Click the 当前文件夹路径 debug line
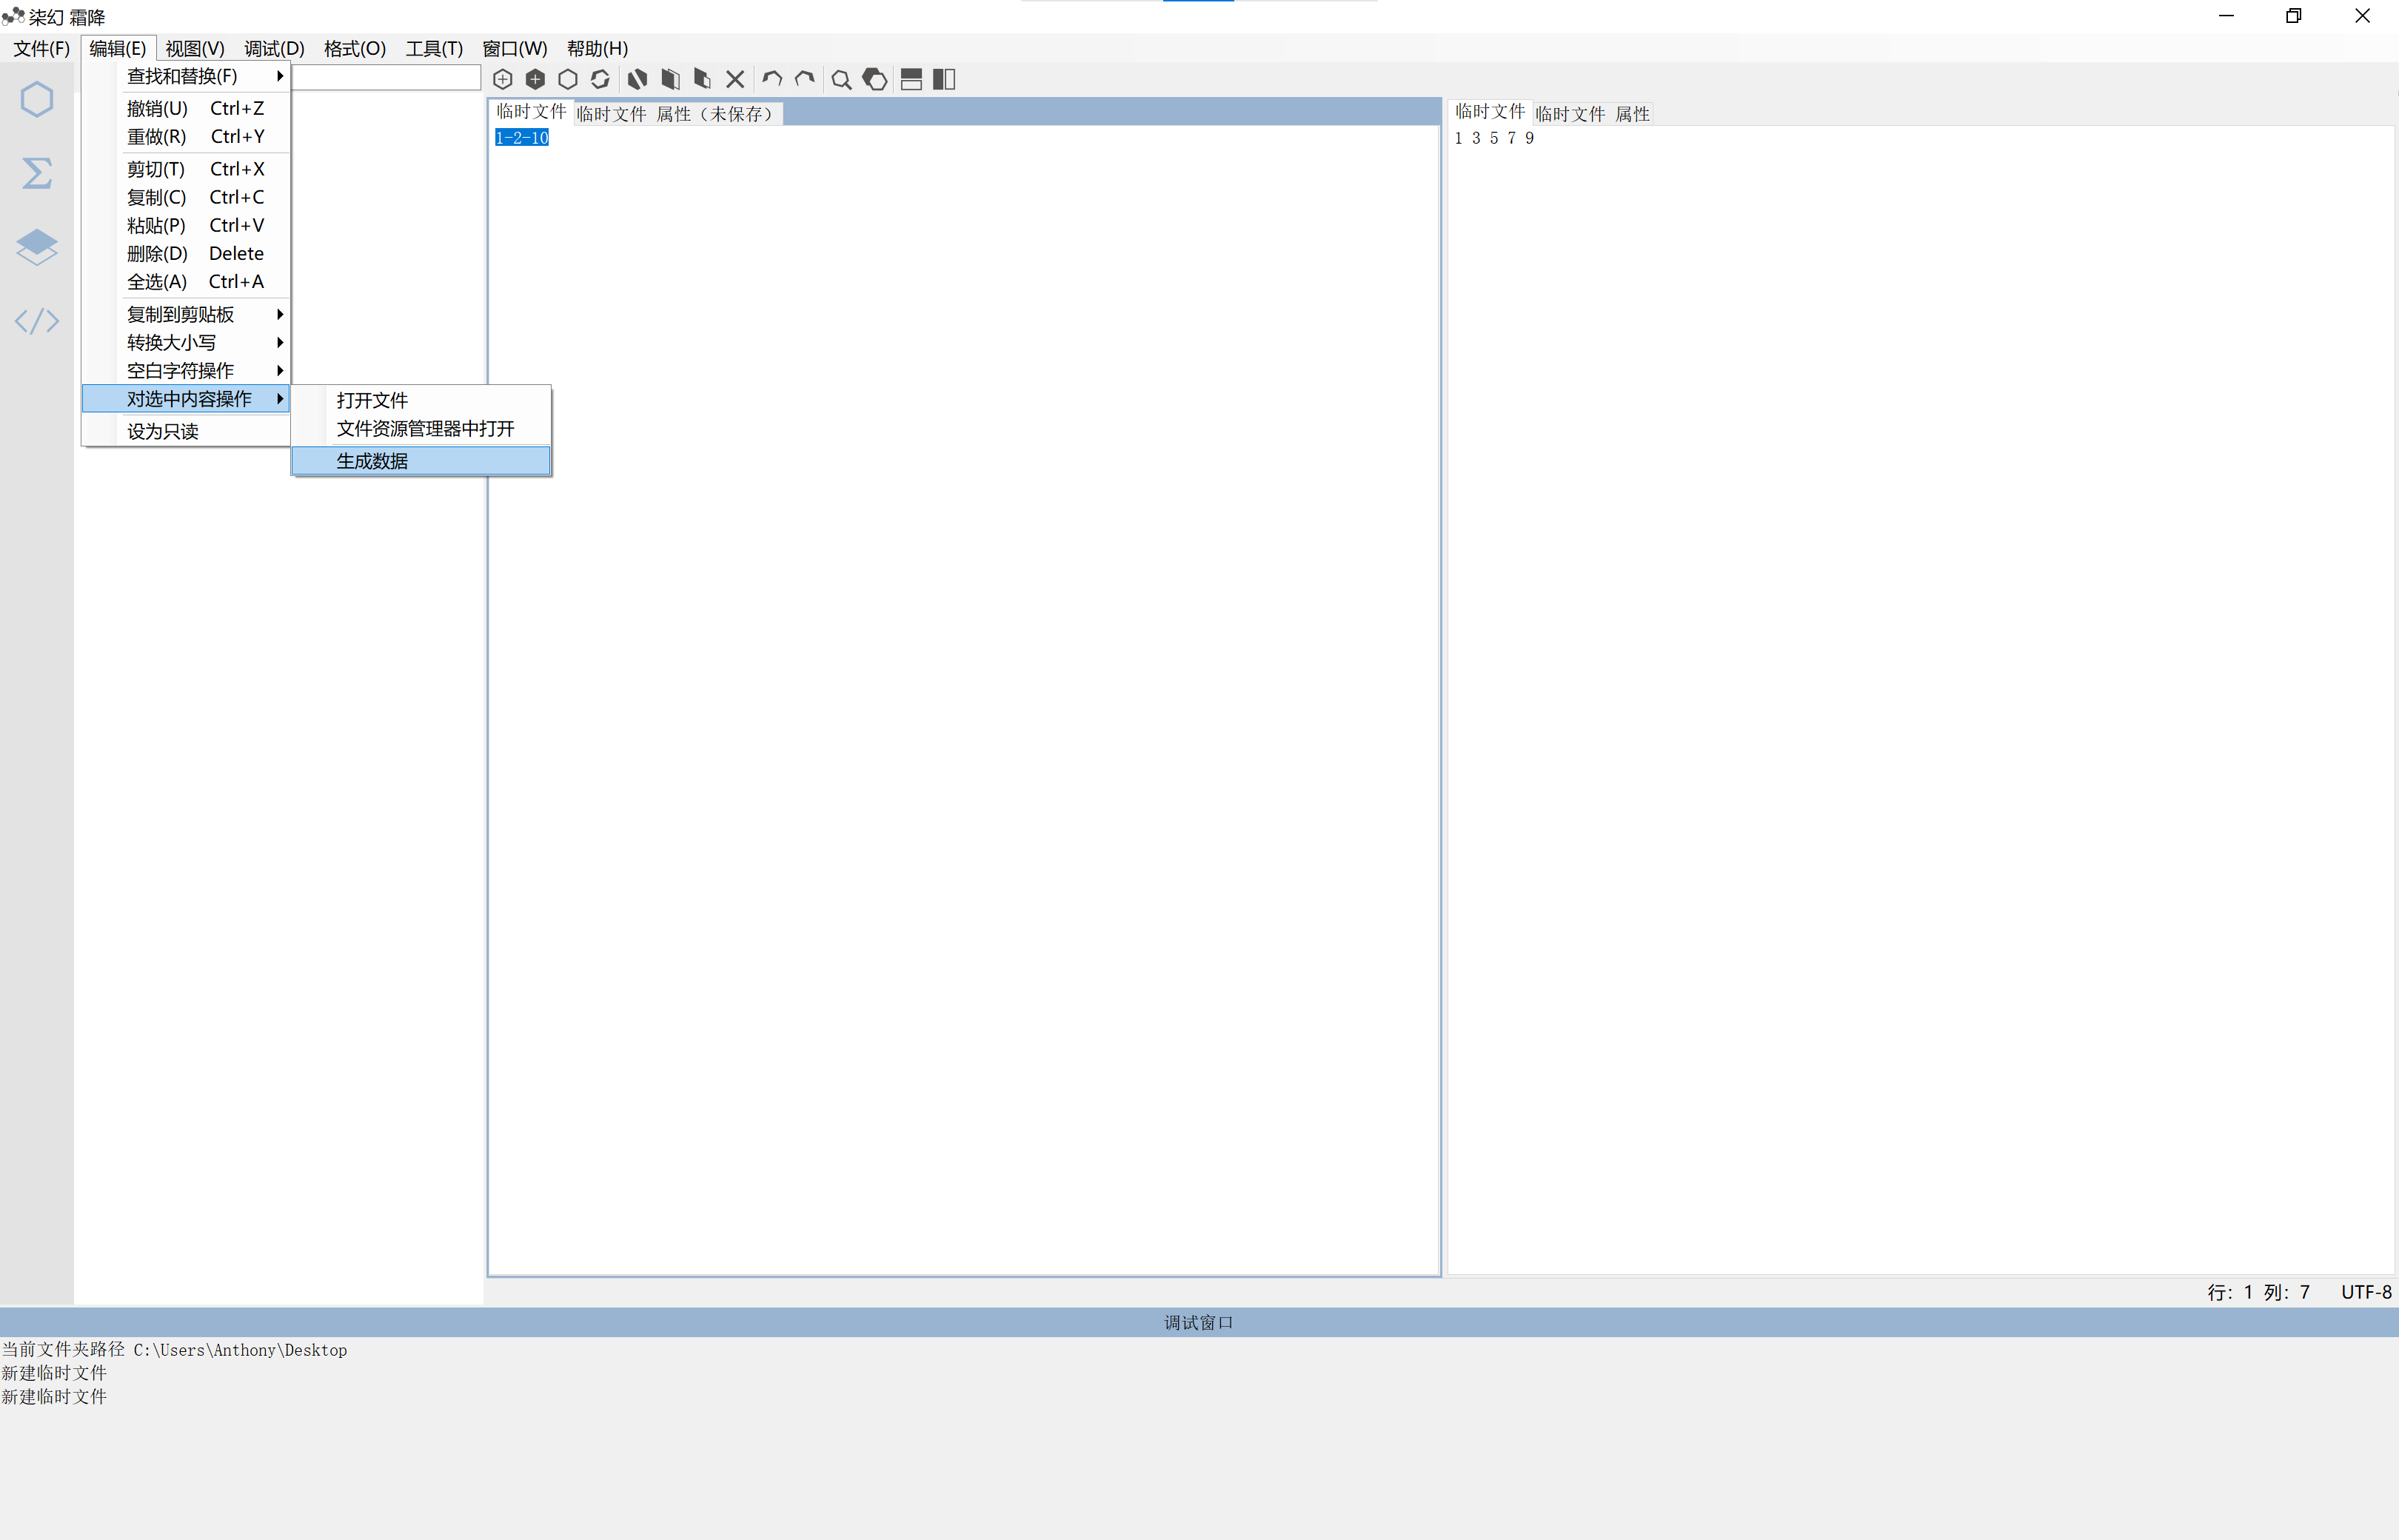This screenshot has height=1540, width=2399. pos(174,1350)
